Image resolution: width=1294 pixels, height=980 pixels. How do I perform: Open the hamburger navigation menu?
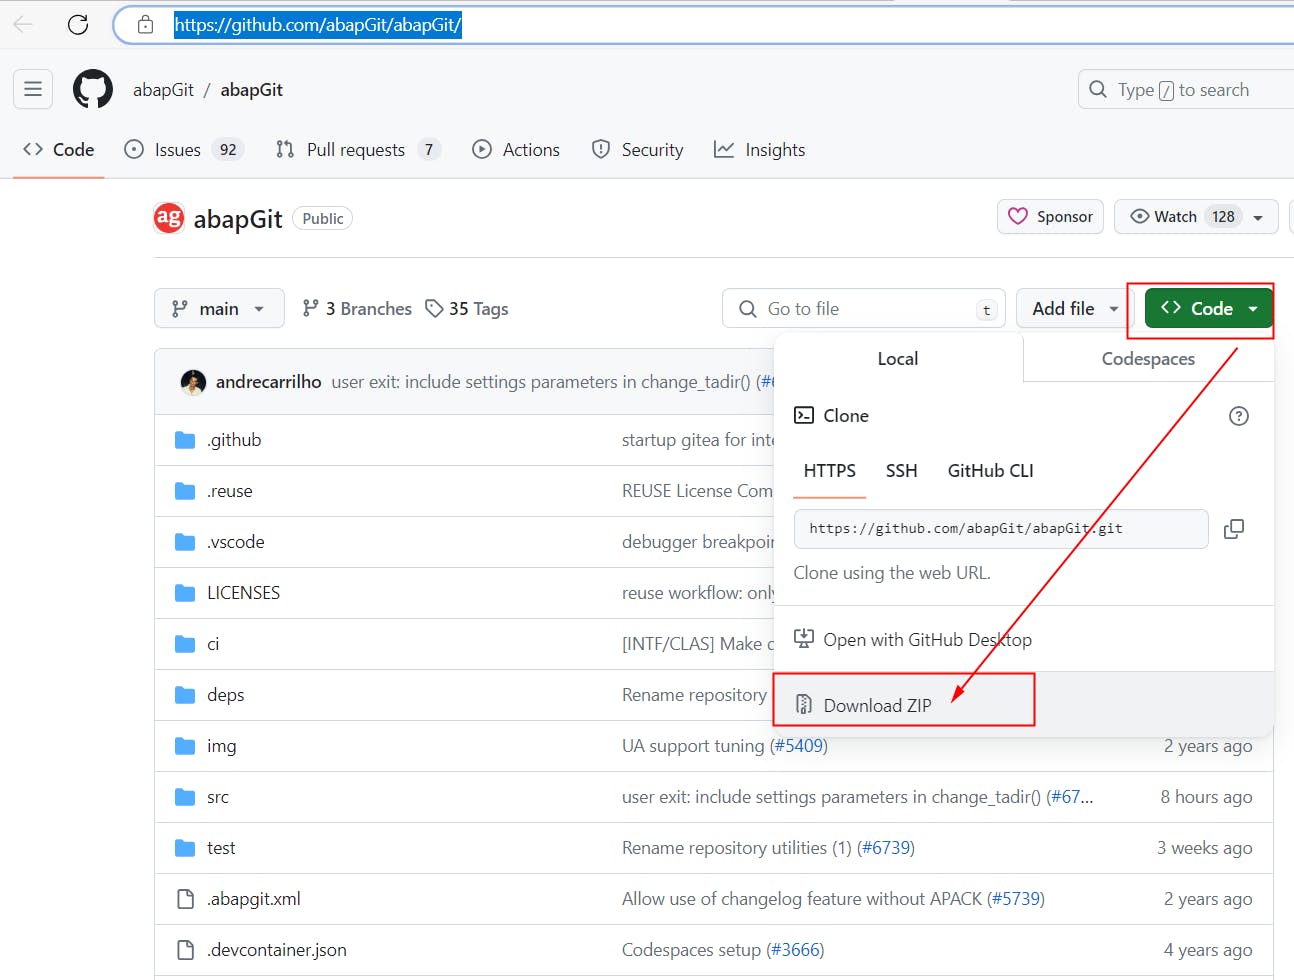pos(33,89)
